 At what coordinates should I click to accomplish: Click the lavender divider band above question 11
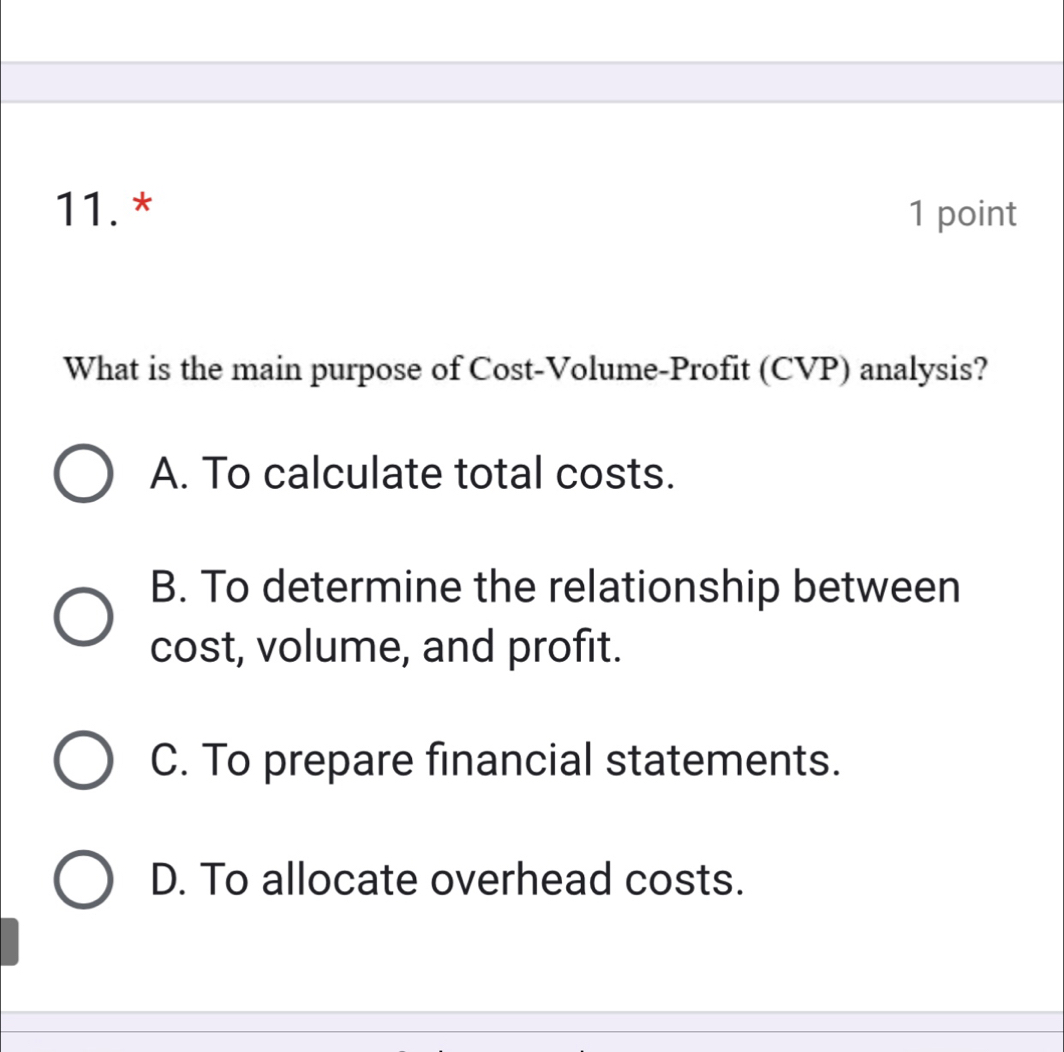point(532,82)
